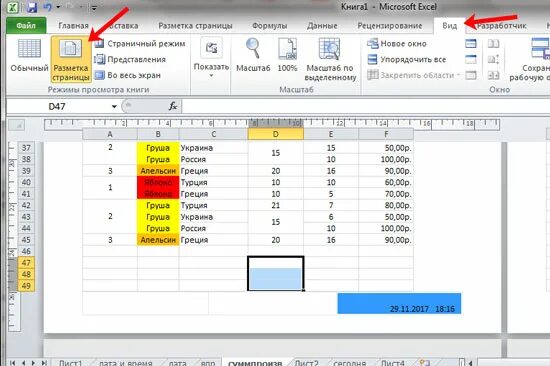550x366 pixels.
Task: Click inside the formula bar
Action: point(366,106)
